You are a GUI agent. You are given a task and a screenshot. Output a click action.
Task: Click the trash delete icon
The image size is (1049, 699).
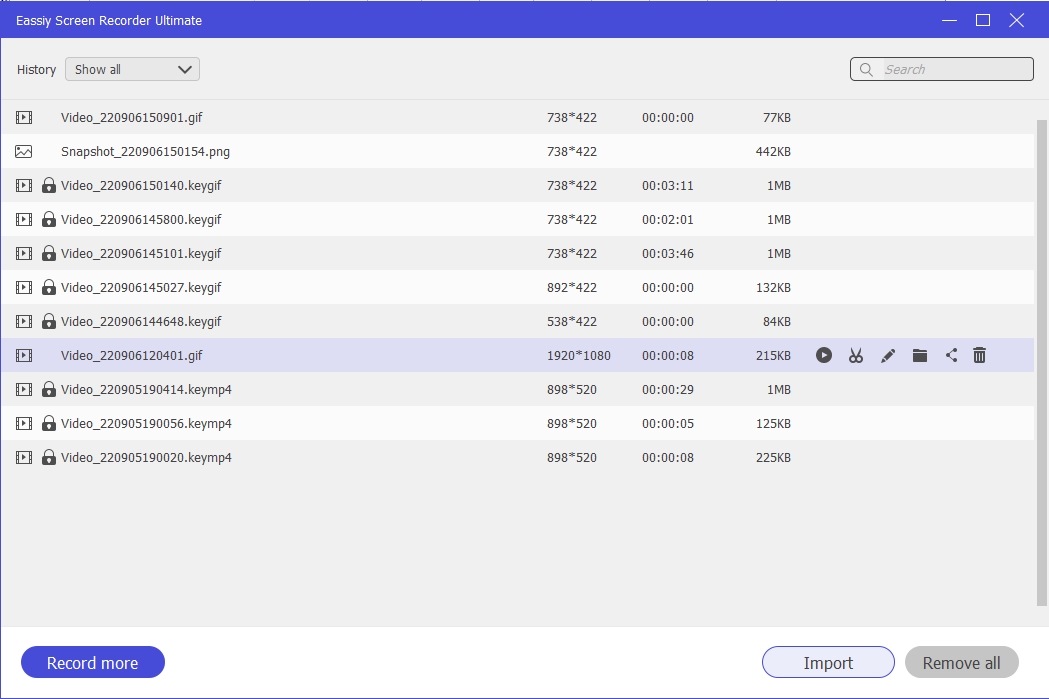(x=979, y=355)
